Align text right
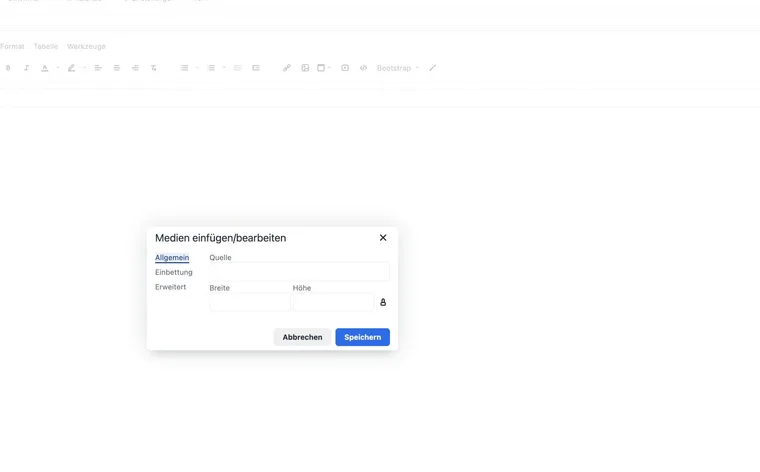This screenshot has width=760, height=472. pyautogui.click(x=135, y=68)
